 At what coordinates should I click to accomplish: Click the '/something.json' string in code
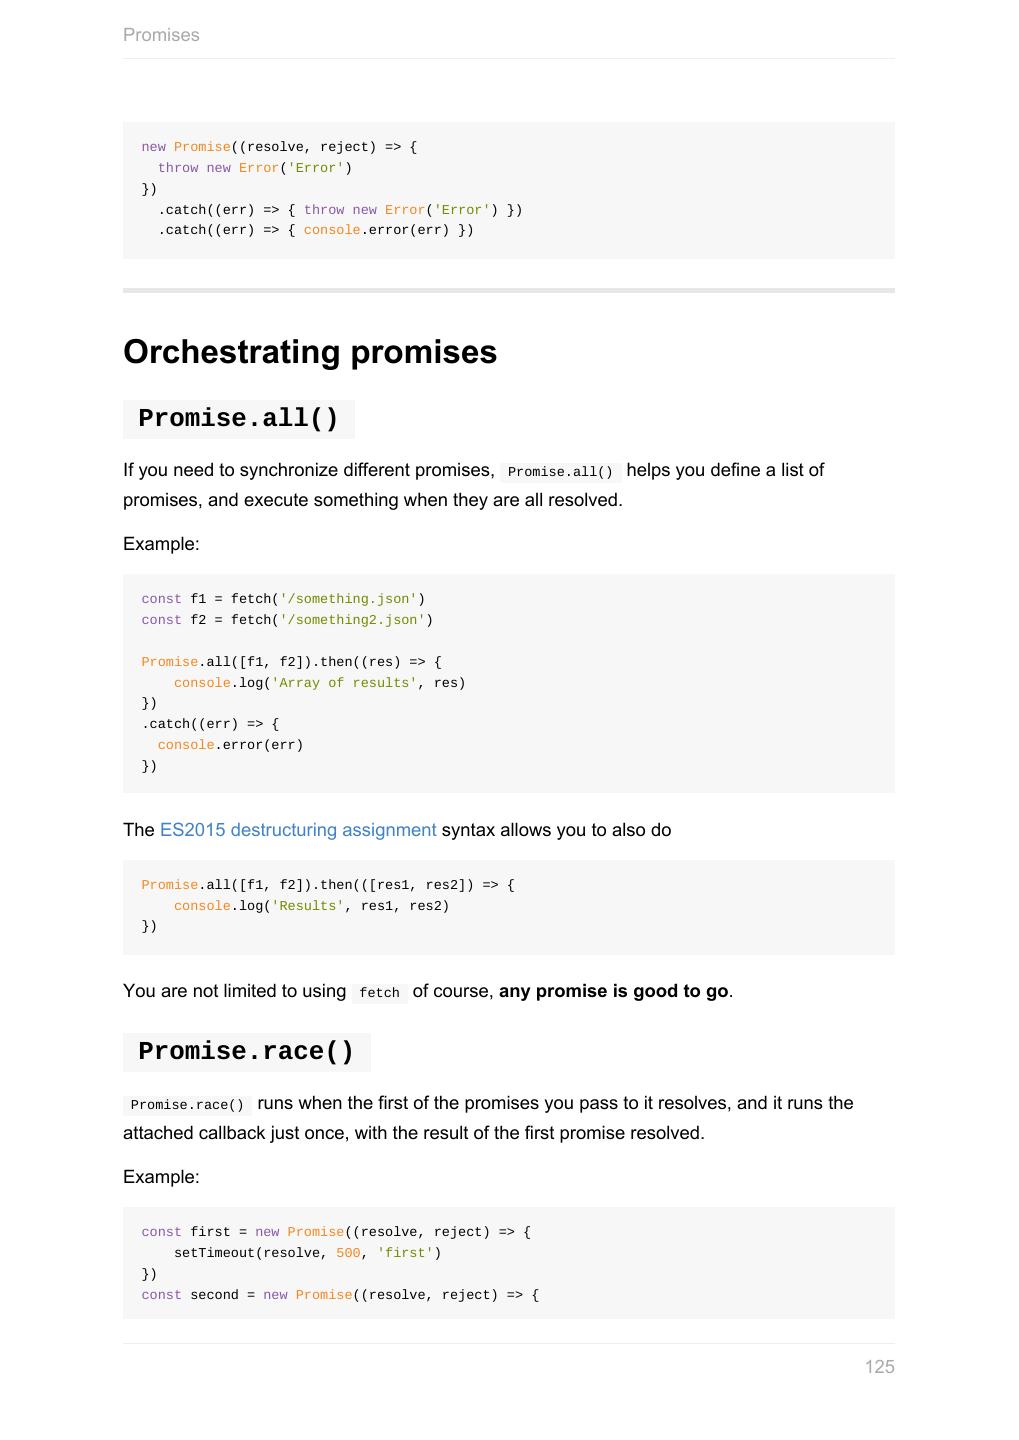(348, 599)
